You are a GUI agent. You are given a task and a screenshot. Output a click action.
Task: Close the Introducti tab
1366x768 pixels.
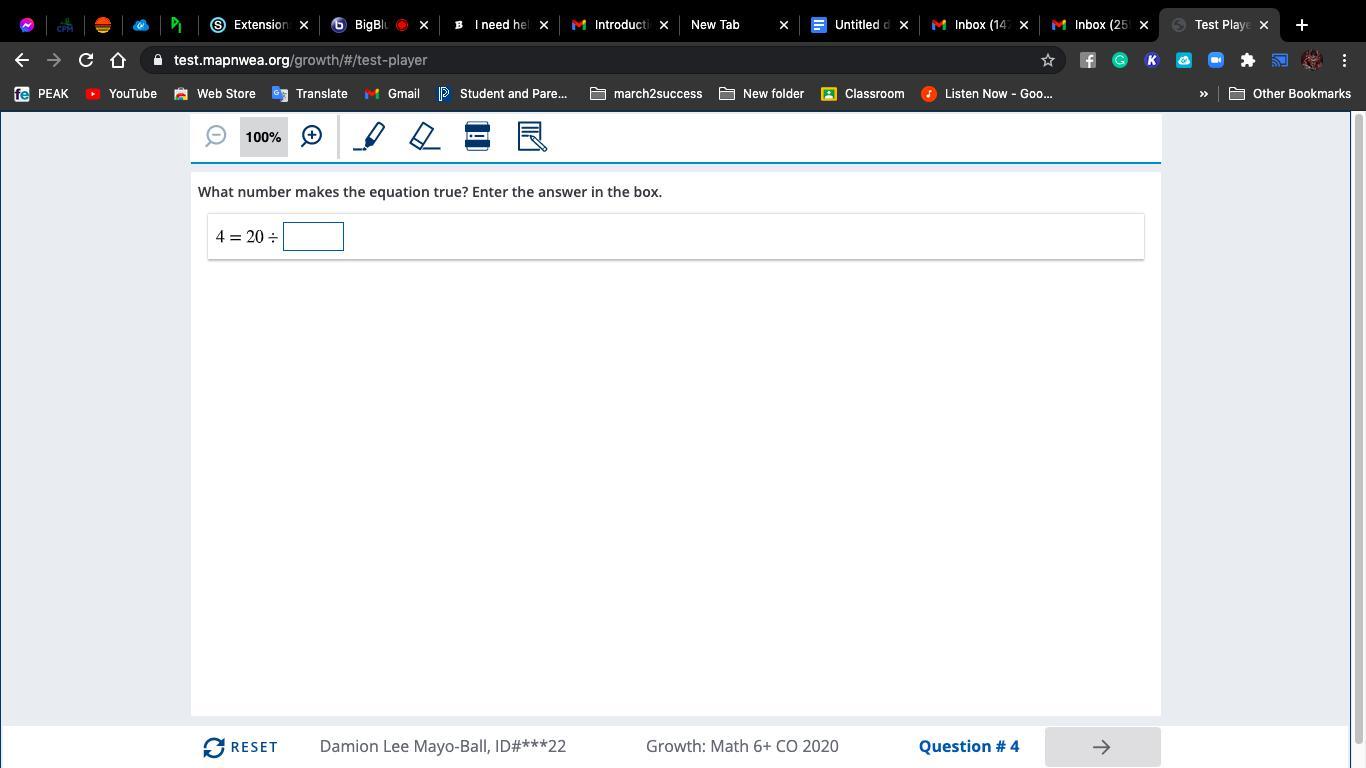point(664,25)
